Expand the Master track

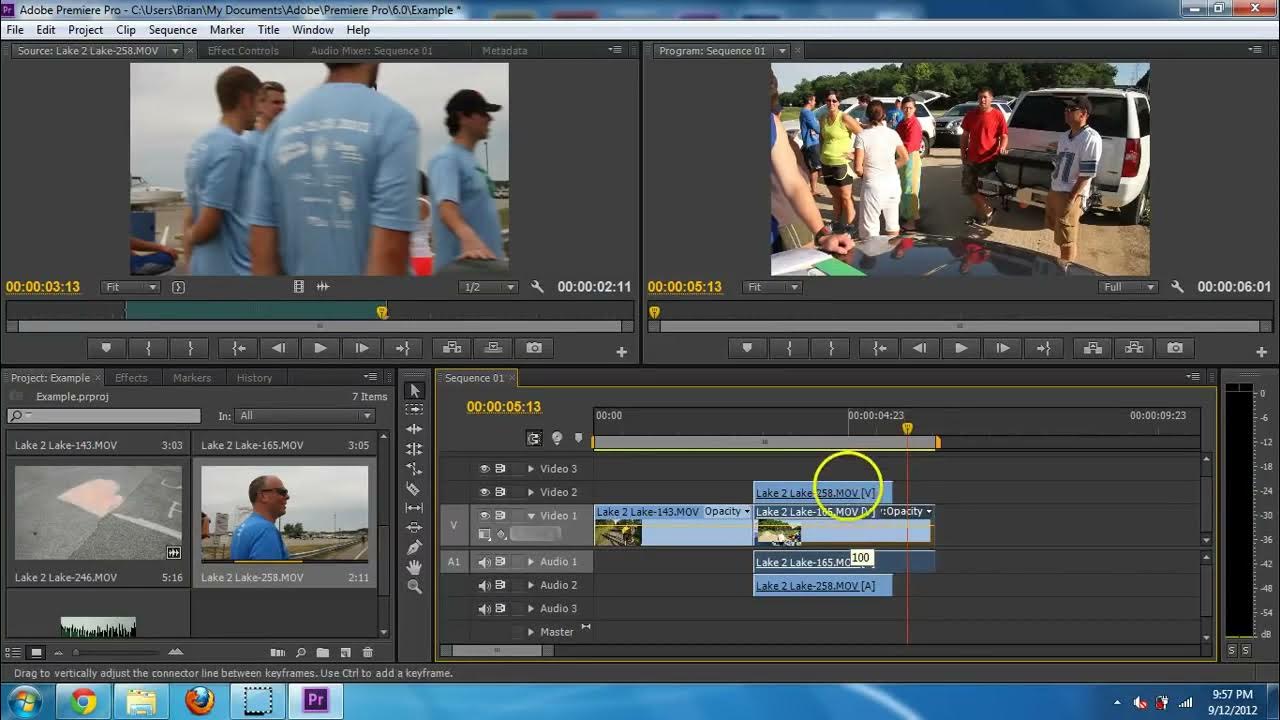coord(531,632)
